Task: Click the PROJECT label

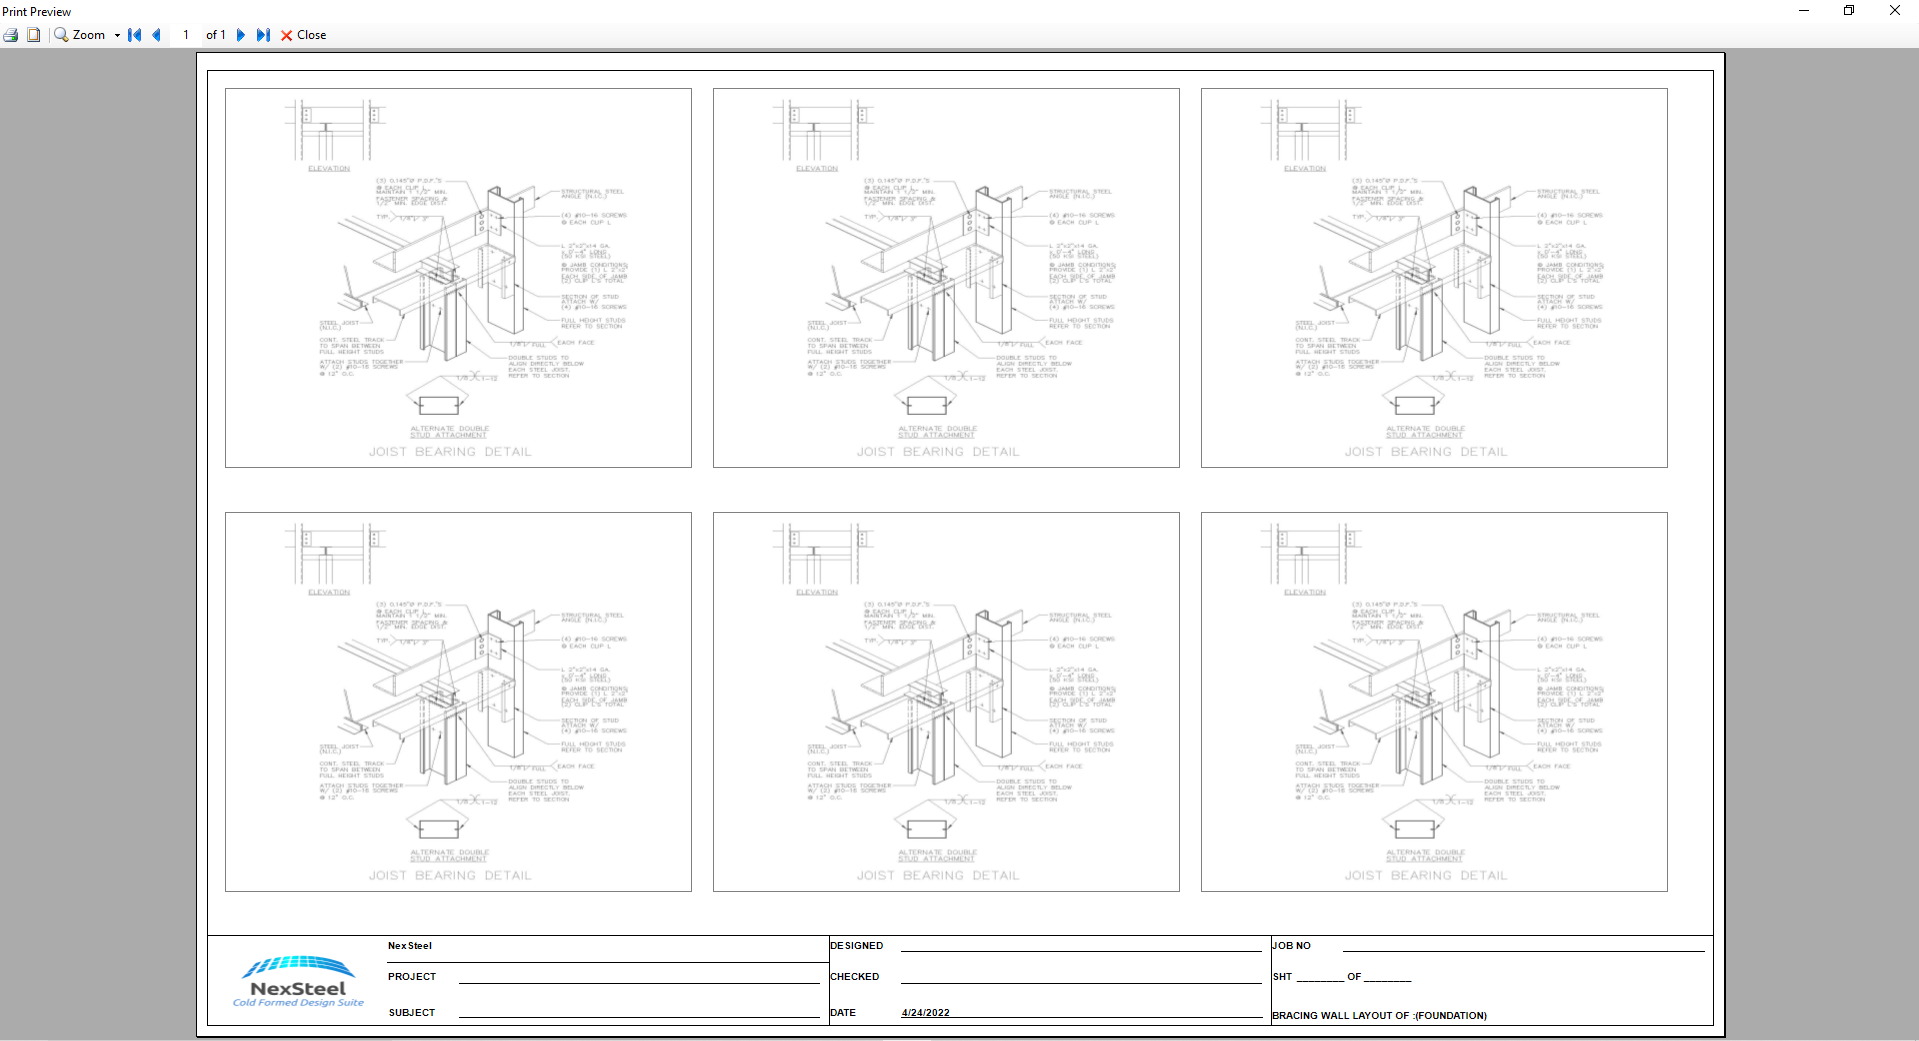Action: click(x=412, y=977)
